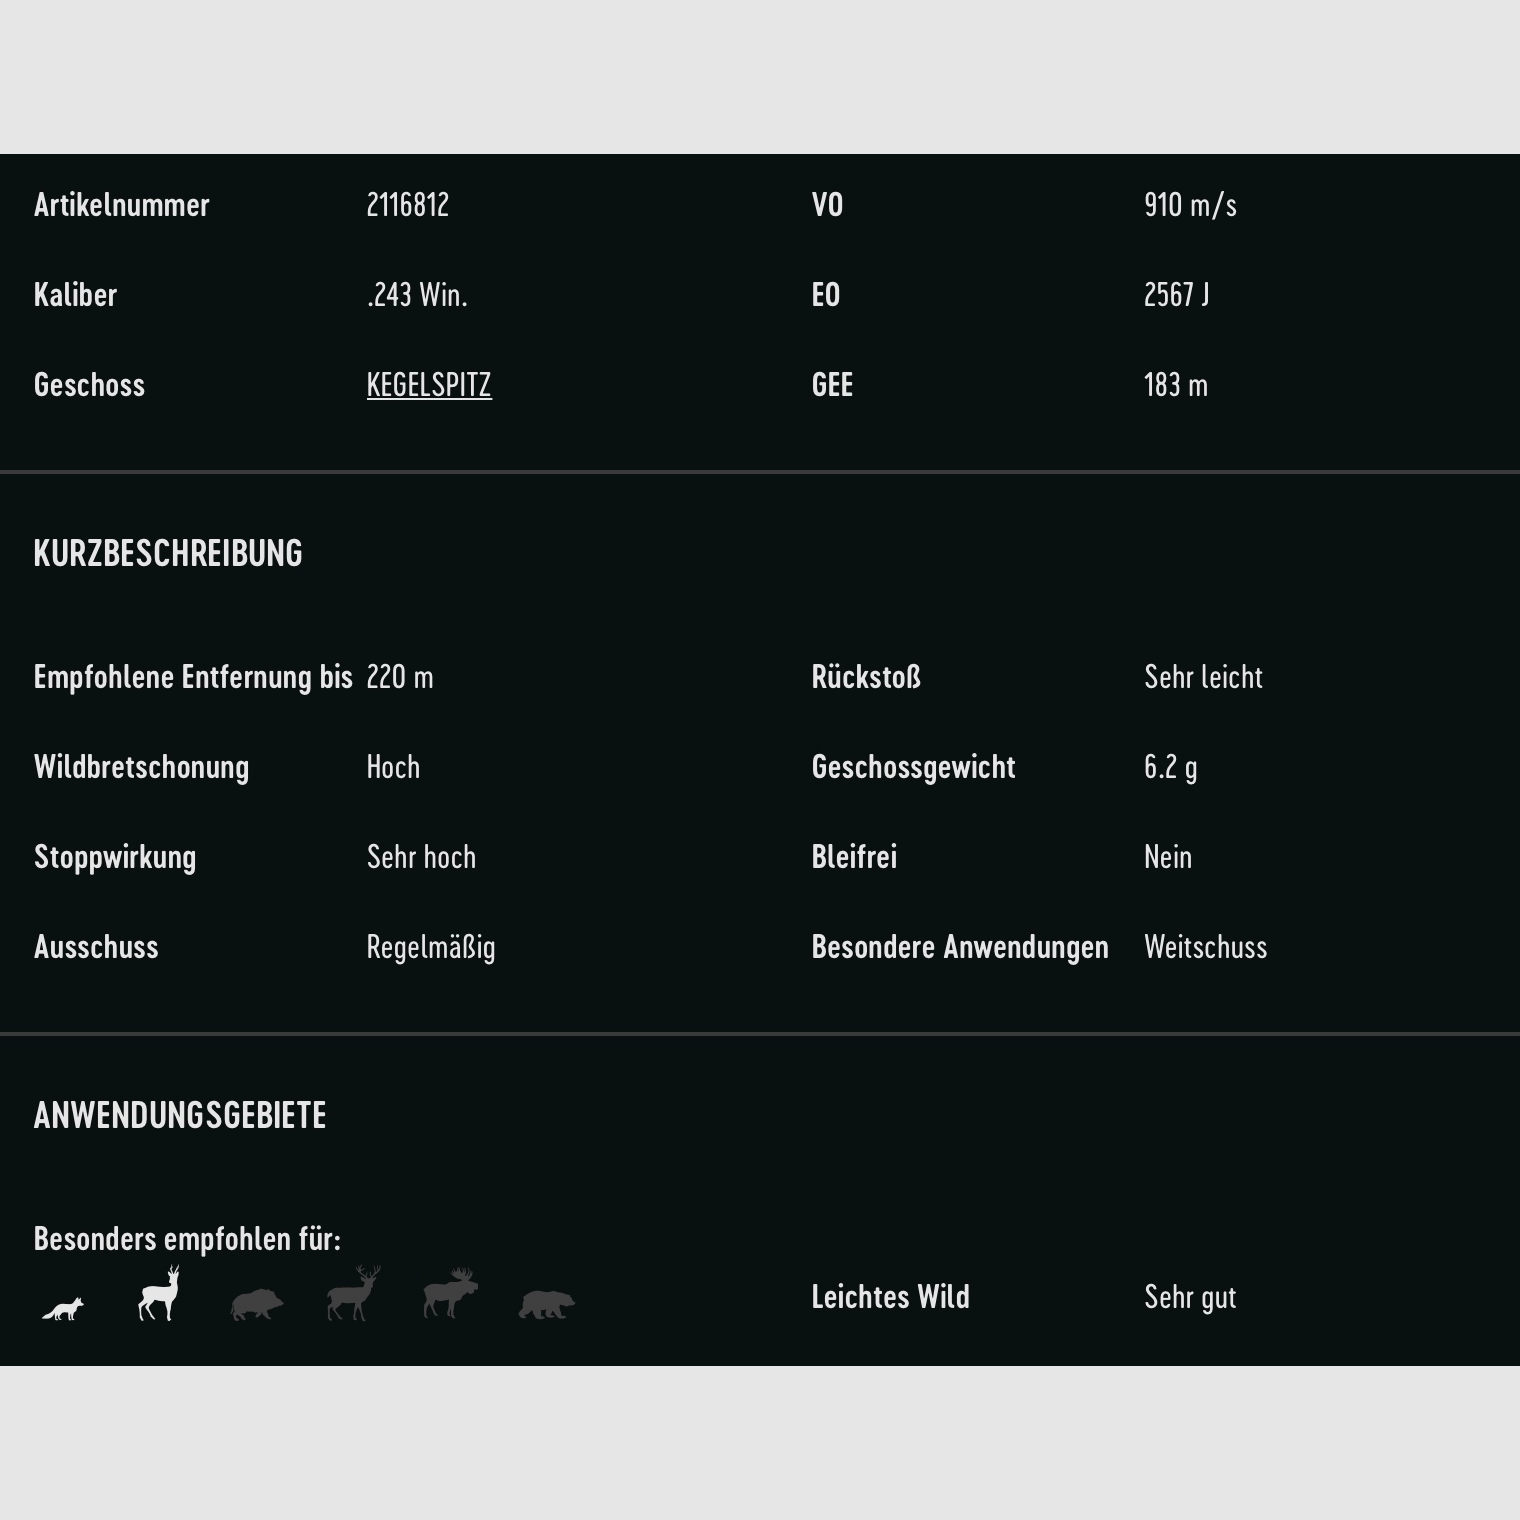The height and width of the screenshot is (1520, 1520).
Task: Select the GEE value 183 m
Action: pyautogui.click(x=1176, y=385)
